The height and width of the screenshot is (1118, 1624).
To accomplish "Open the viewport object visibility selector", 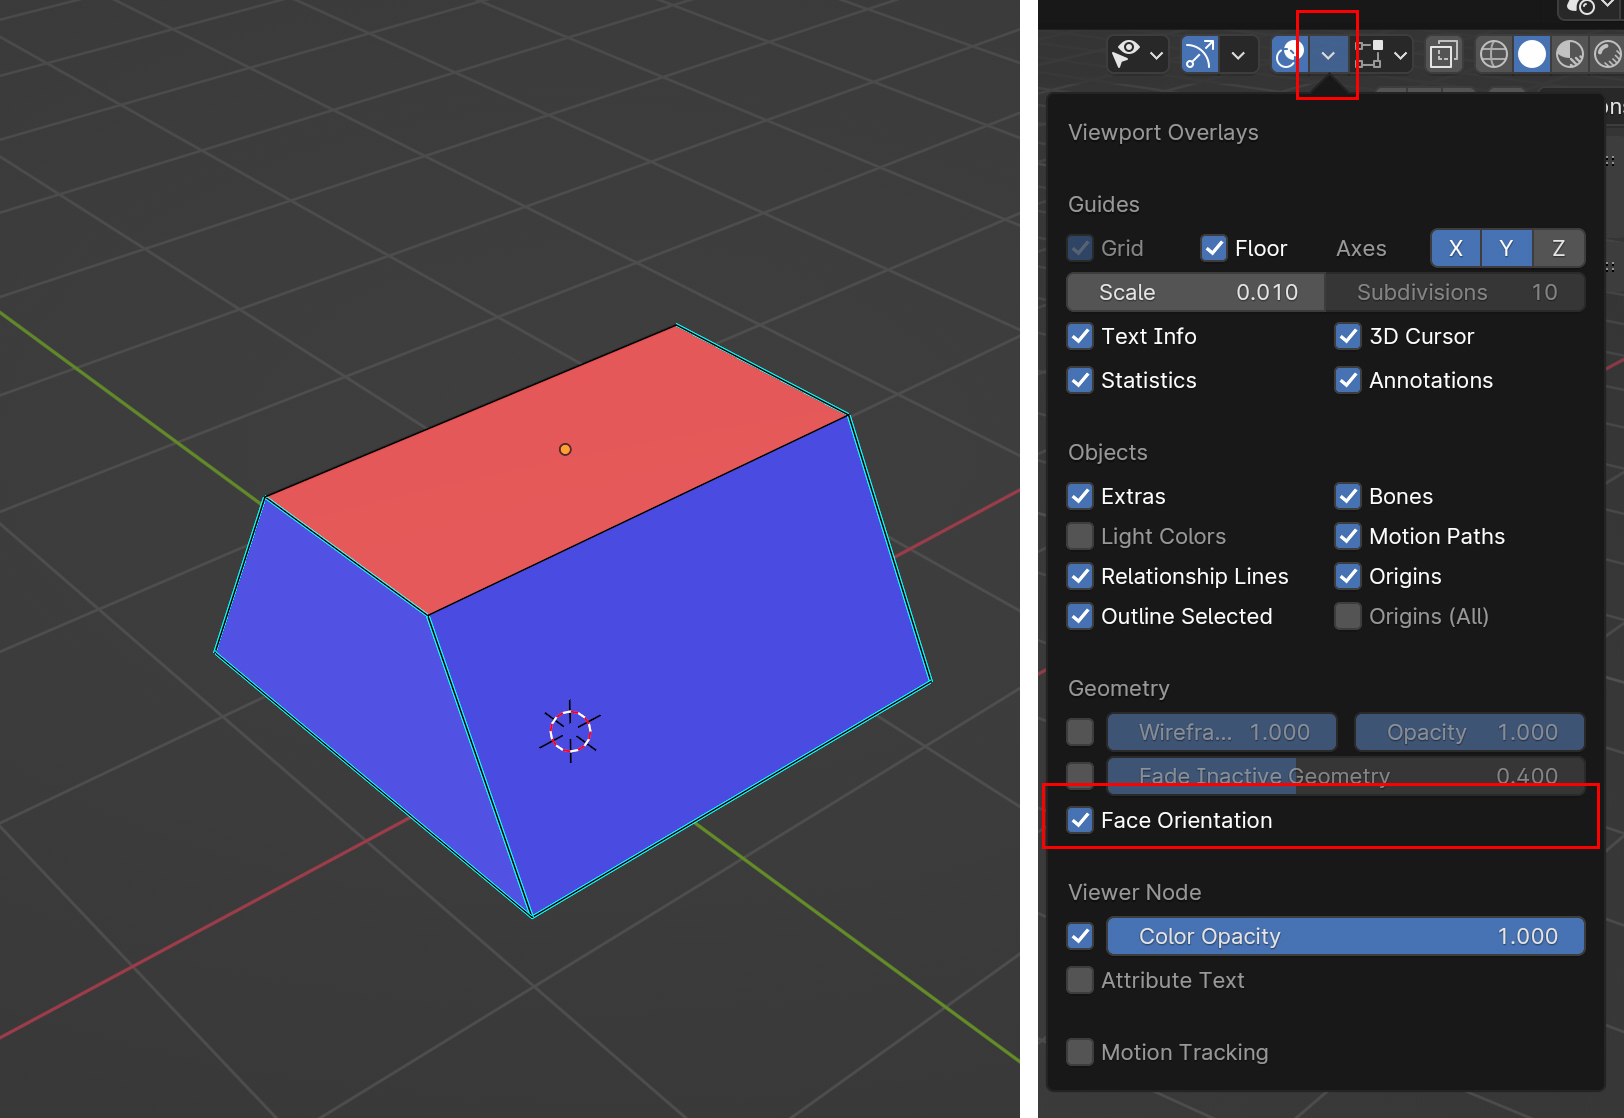I will (1138, 55).
